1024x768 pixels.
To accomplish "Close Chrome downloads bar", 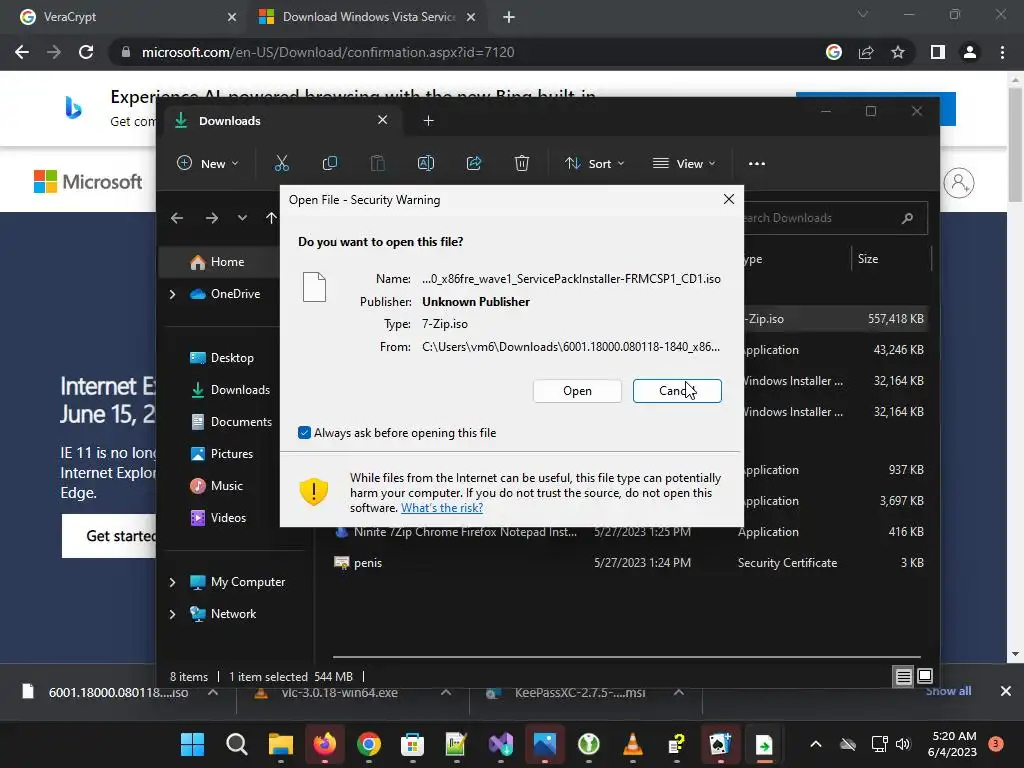I will tap(1006, 691).
